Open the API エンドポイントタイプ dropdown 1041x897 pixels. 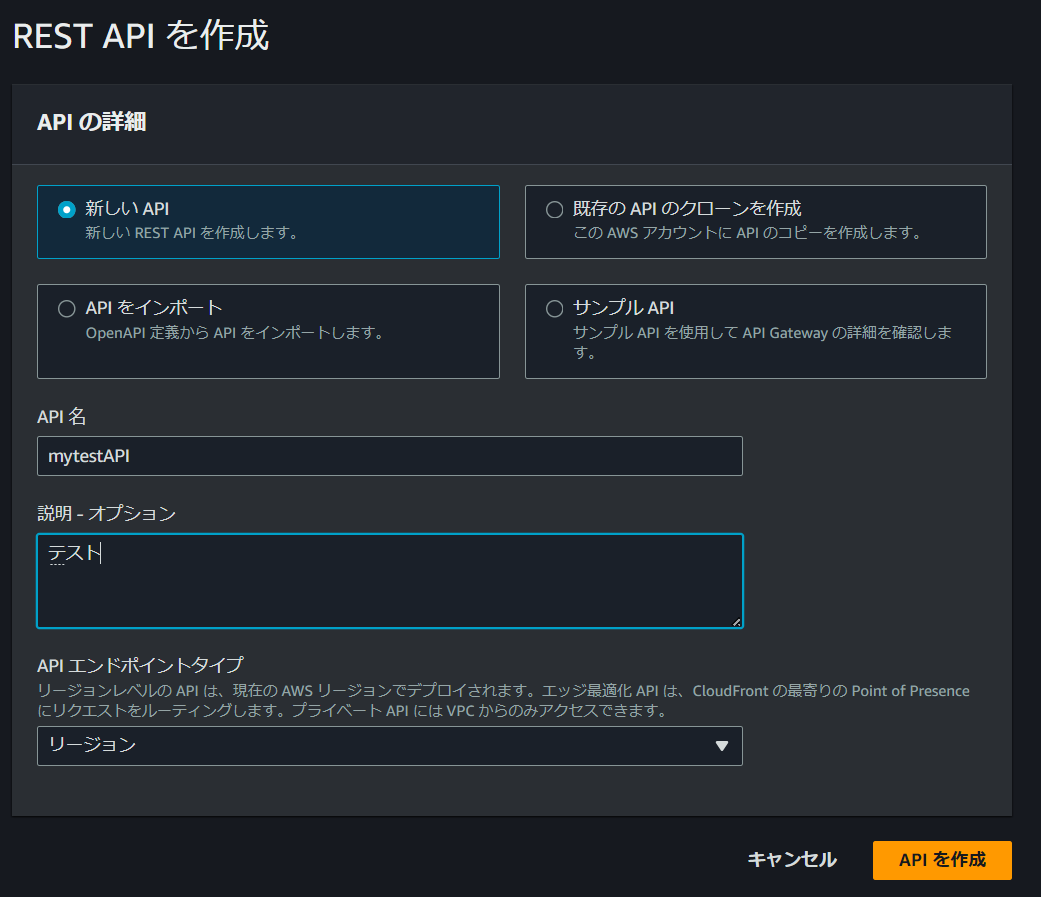click(x=389, y=746)
